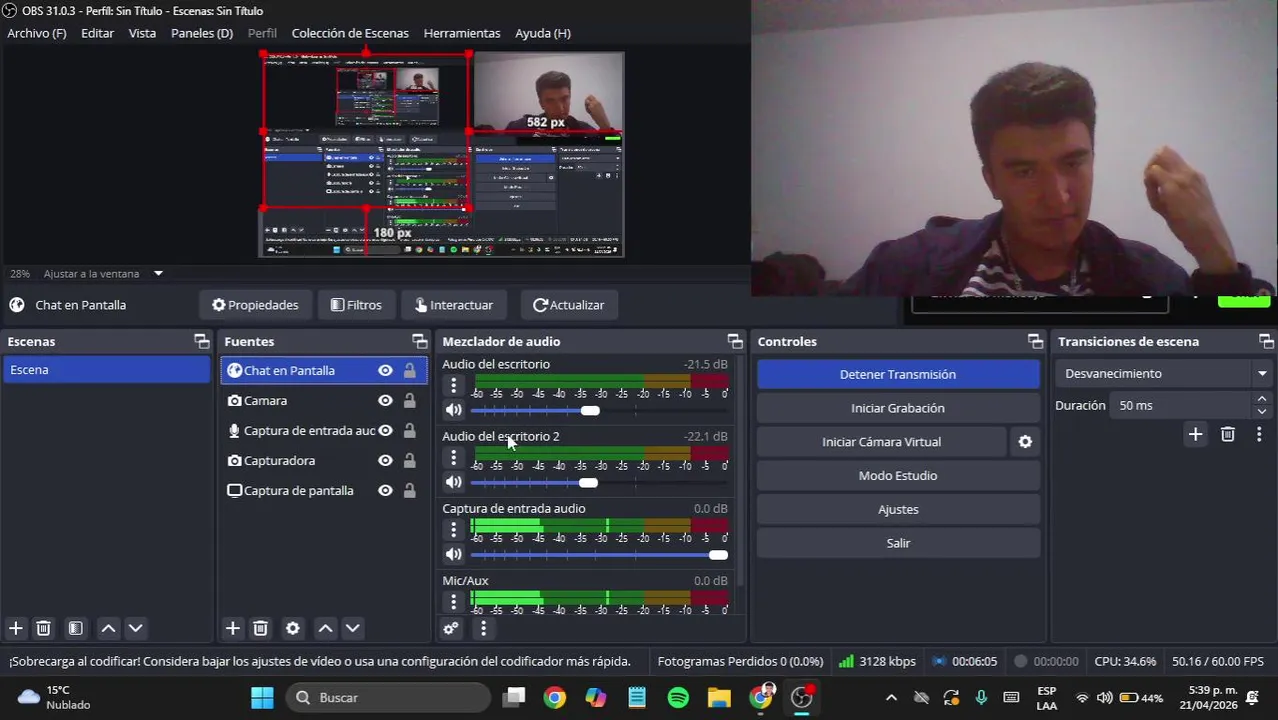1278x720 pixels.
Task: Show hidden icons in system tray
Action: (891, 697)
